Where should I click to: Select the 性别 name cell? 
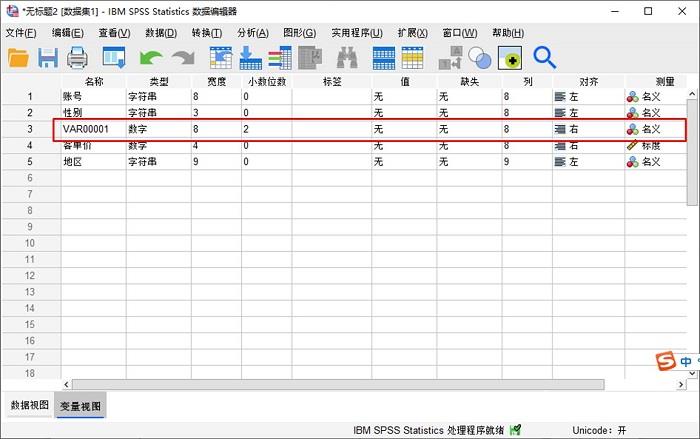[93, 113]
